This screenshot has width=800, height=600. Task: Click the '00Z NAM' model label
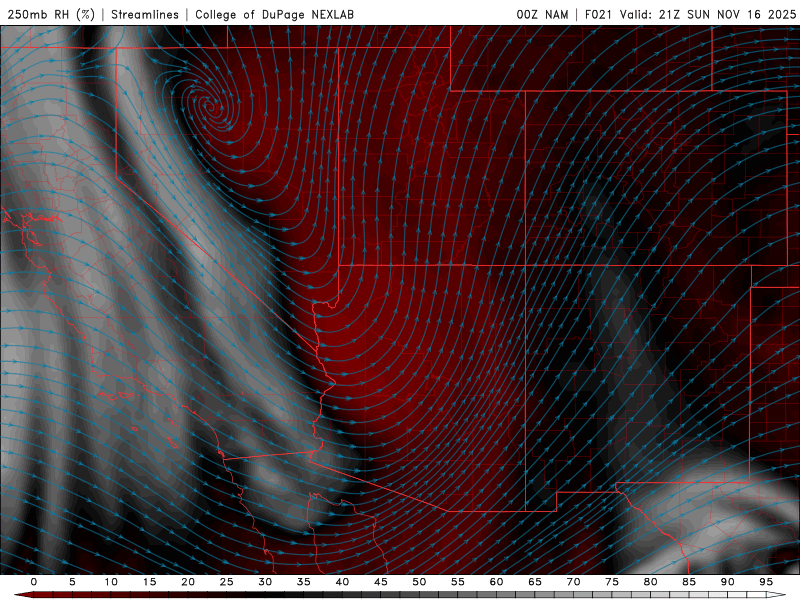(x=542, y=14)
